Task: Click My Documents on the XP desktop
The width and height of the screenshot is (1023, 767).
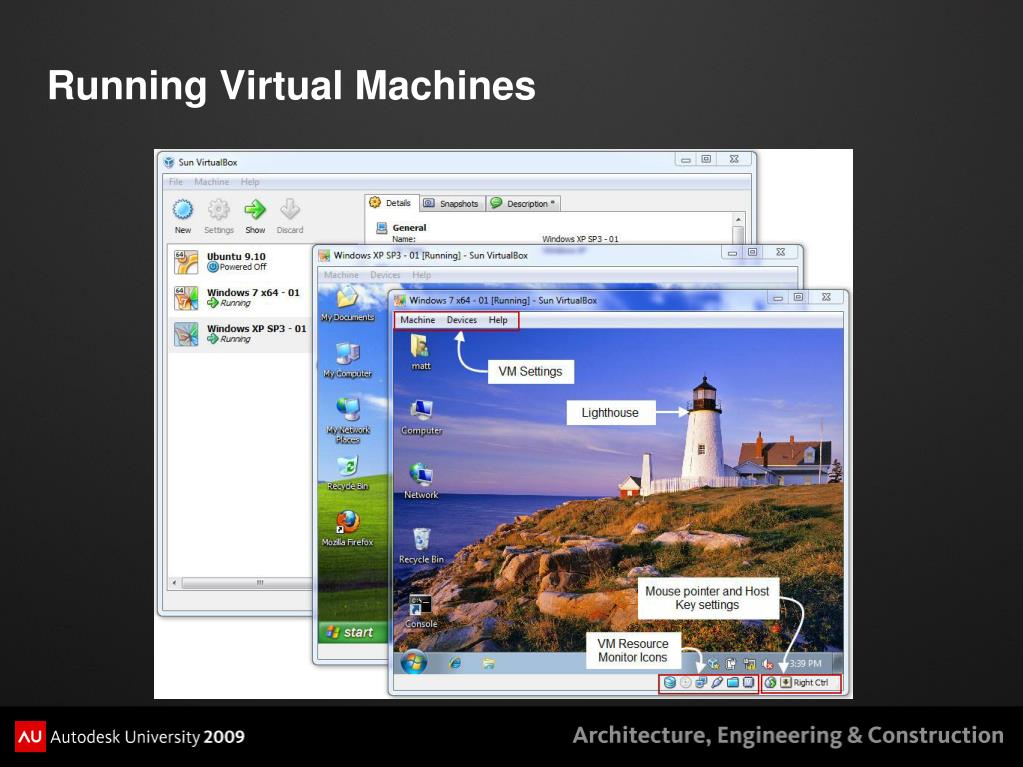Action: point(347,304)
